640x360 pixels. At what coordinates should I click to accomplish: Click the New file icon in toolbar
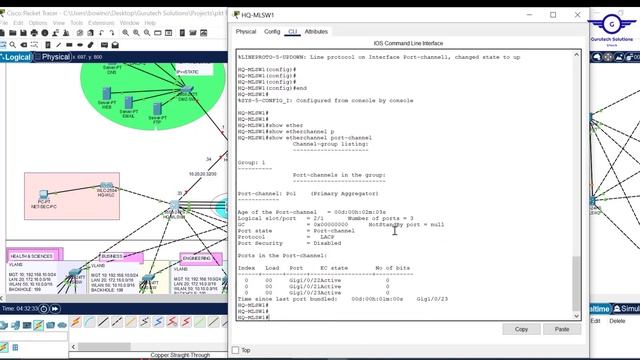(2, 33)
